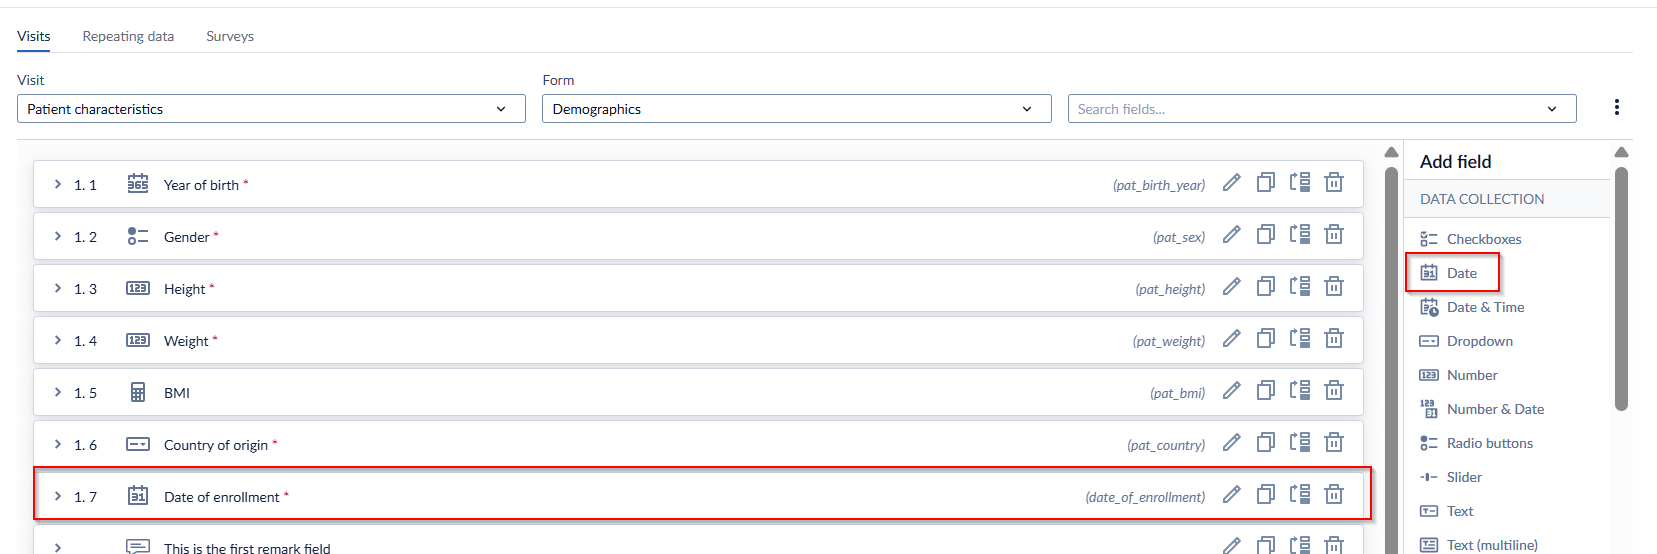Switch to the Surveys tab
1657x554 pixels.
(x=230, y=36)
